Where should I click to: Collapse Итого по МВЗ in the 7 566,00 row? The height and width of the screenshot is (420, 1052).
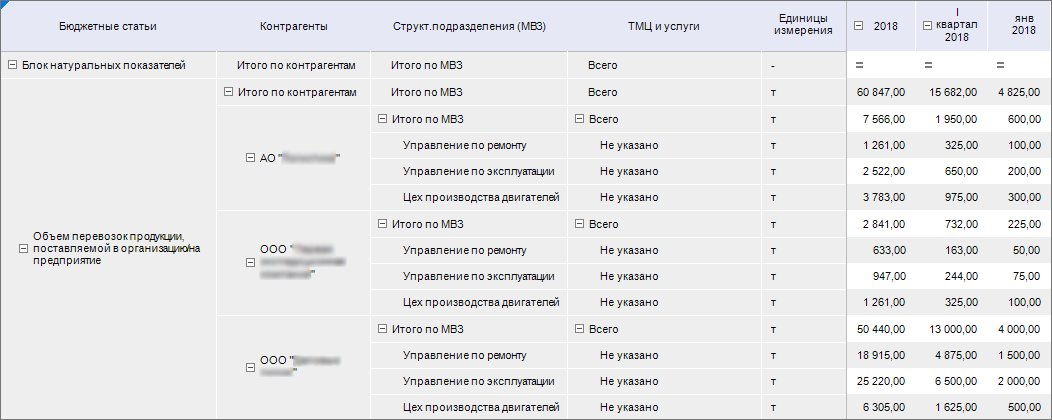click(x=382, y=119)
